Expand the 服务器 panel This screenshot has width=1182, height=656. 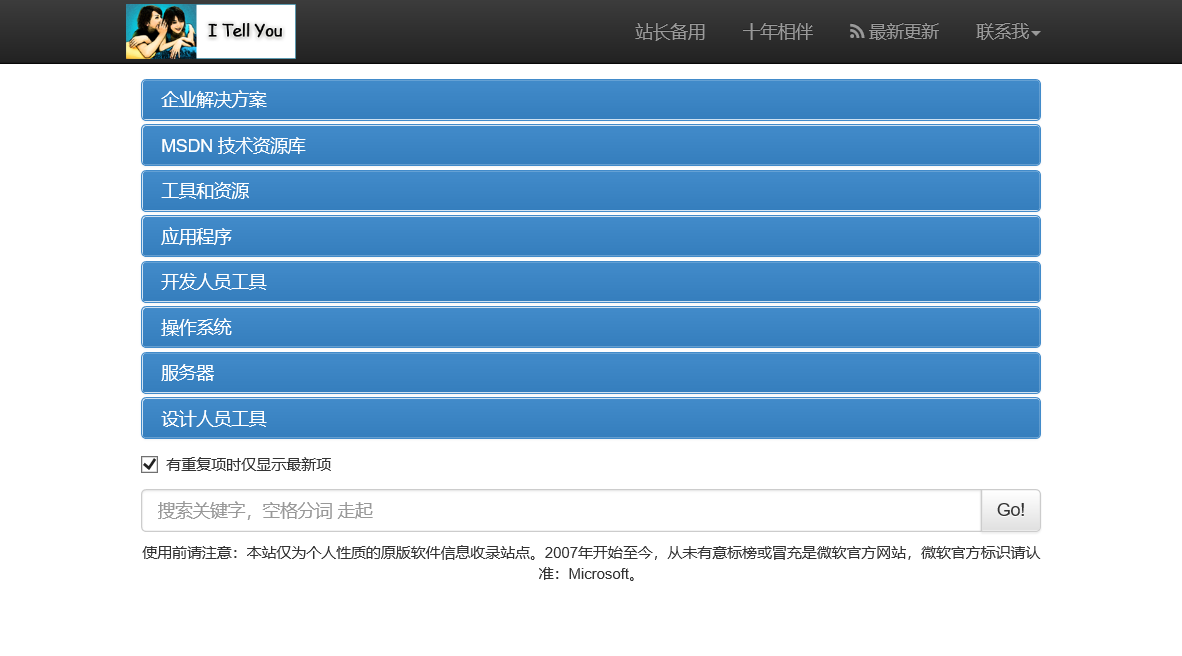(x=591, y=372)
